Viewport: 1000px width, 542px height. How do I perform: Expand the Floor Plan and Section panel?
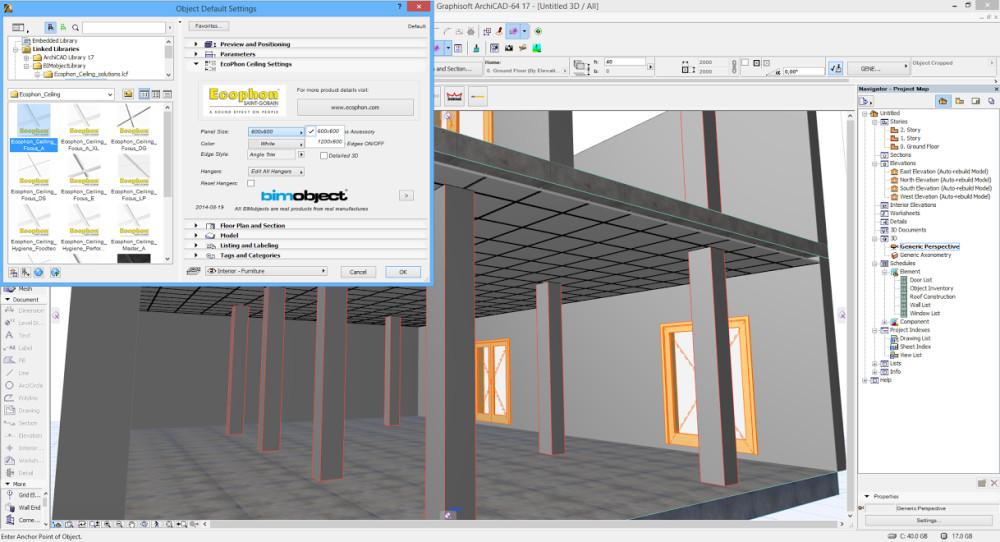pos(196,226)
